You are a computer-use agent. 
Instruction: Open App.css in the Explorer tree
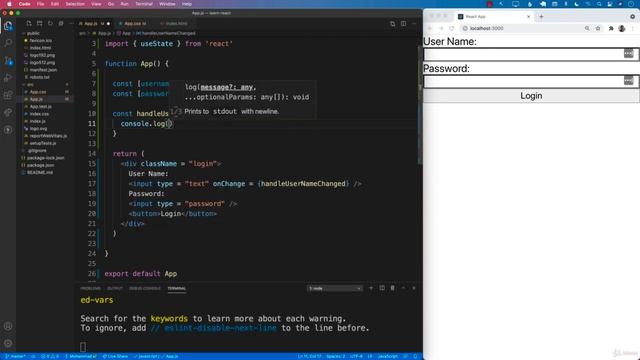[x=38, y=92]
